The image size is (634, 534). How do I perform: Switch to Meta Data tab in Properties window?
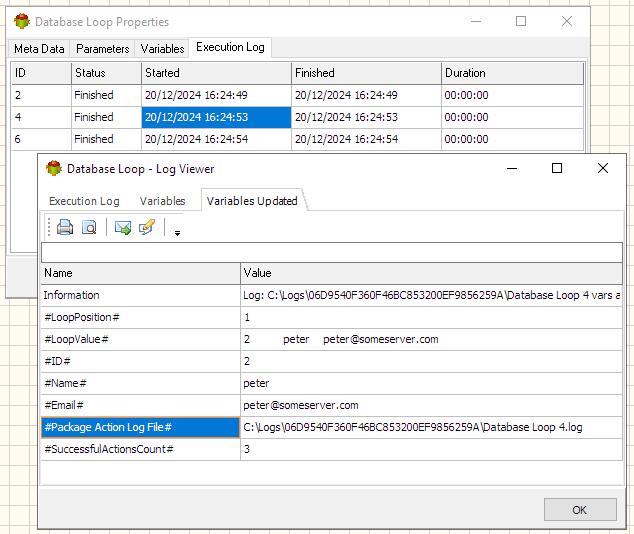[39, 49]
